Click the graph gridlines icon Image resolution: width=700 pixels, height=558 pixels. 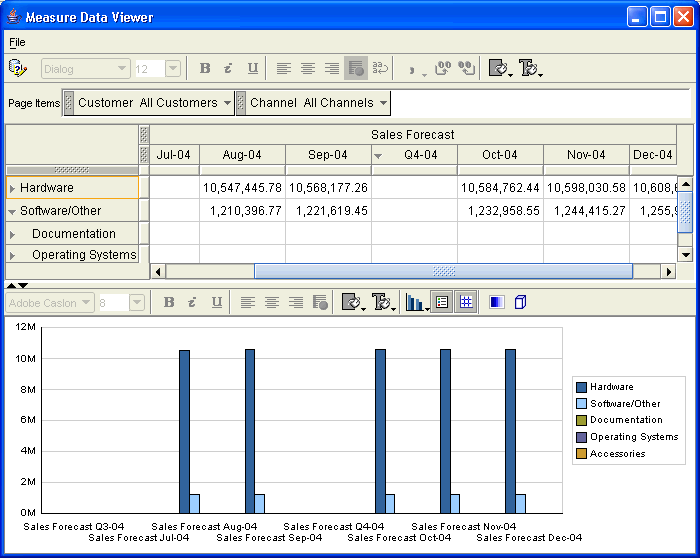[465, 302]
